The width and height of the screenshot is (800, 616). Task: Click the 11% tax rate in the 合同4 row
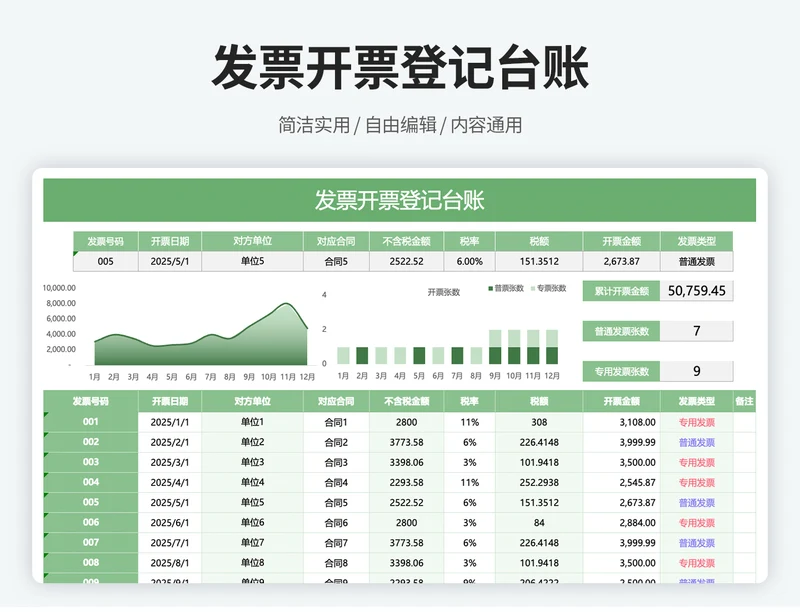coord(469,482)
